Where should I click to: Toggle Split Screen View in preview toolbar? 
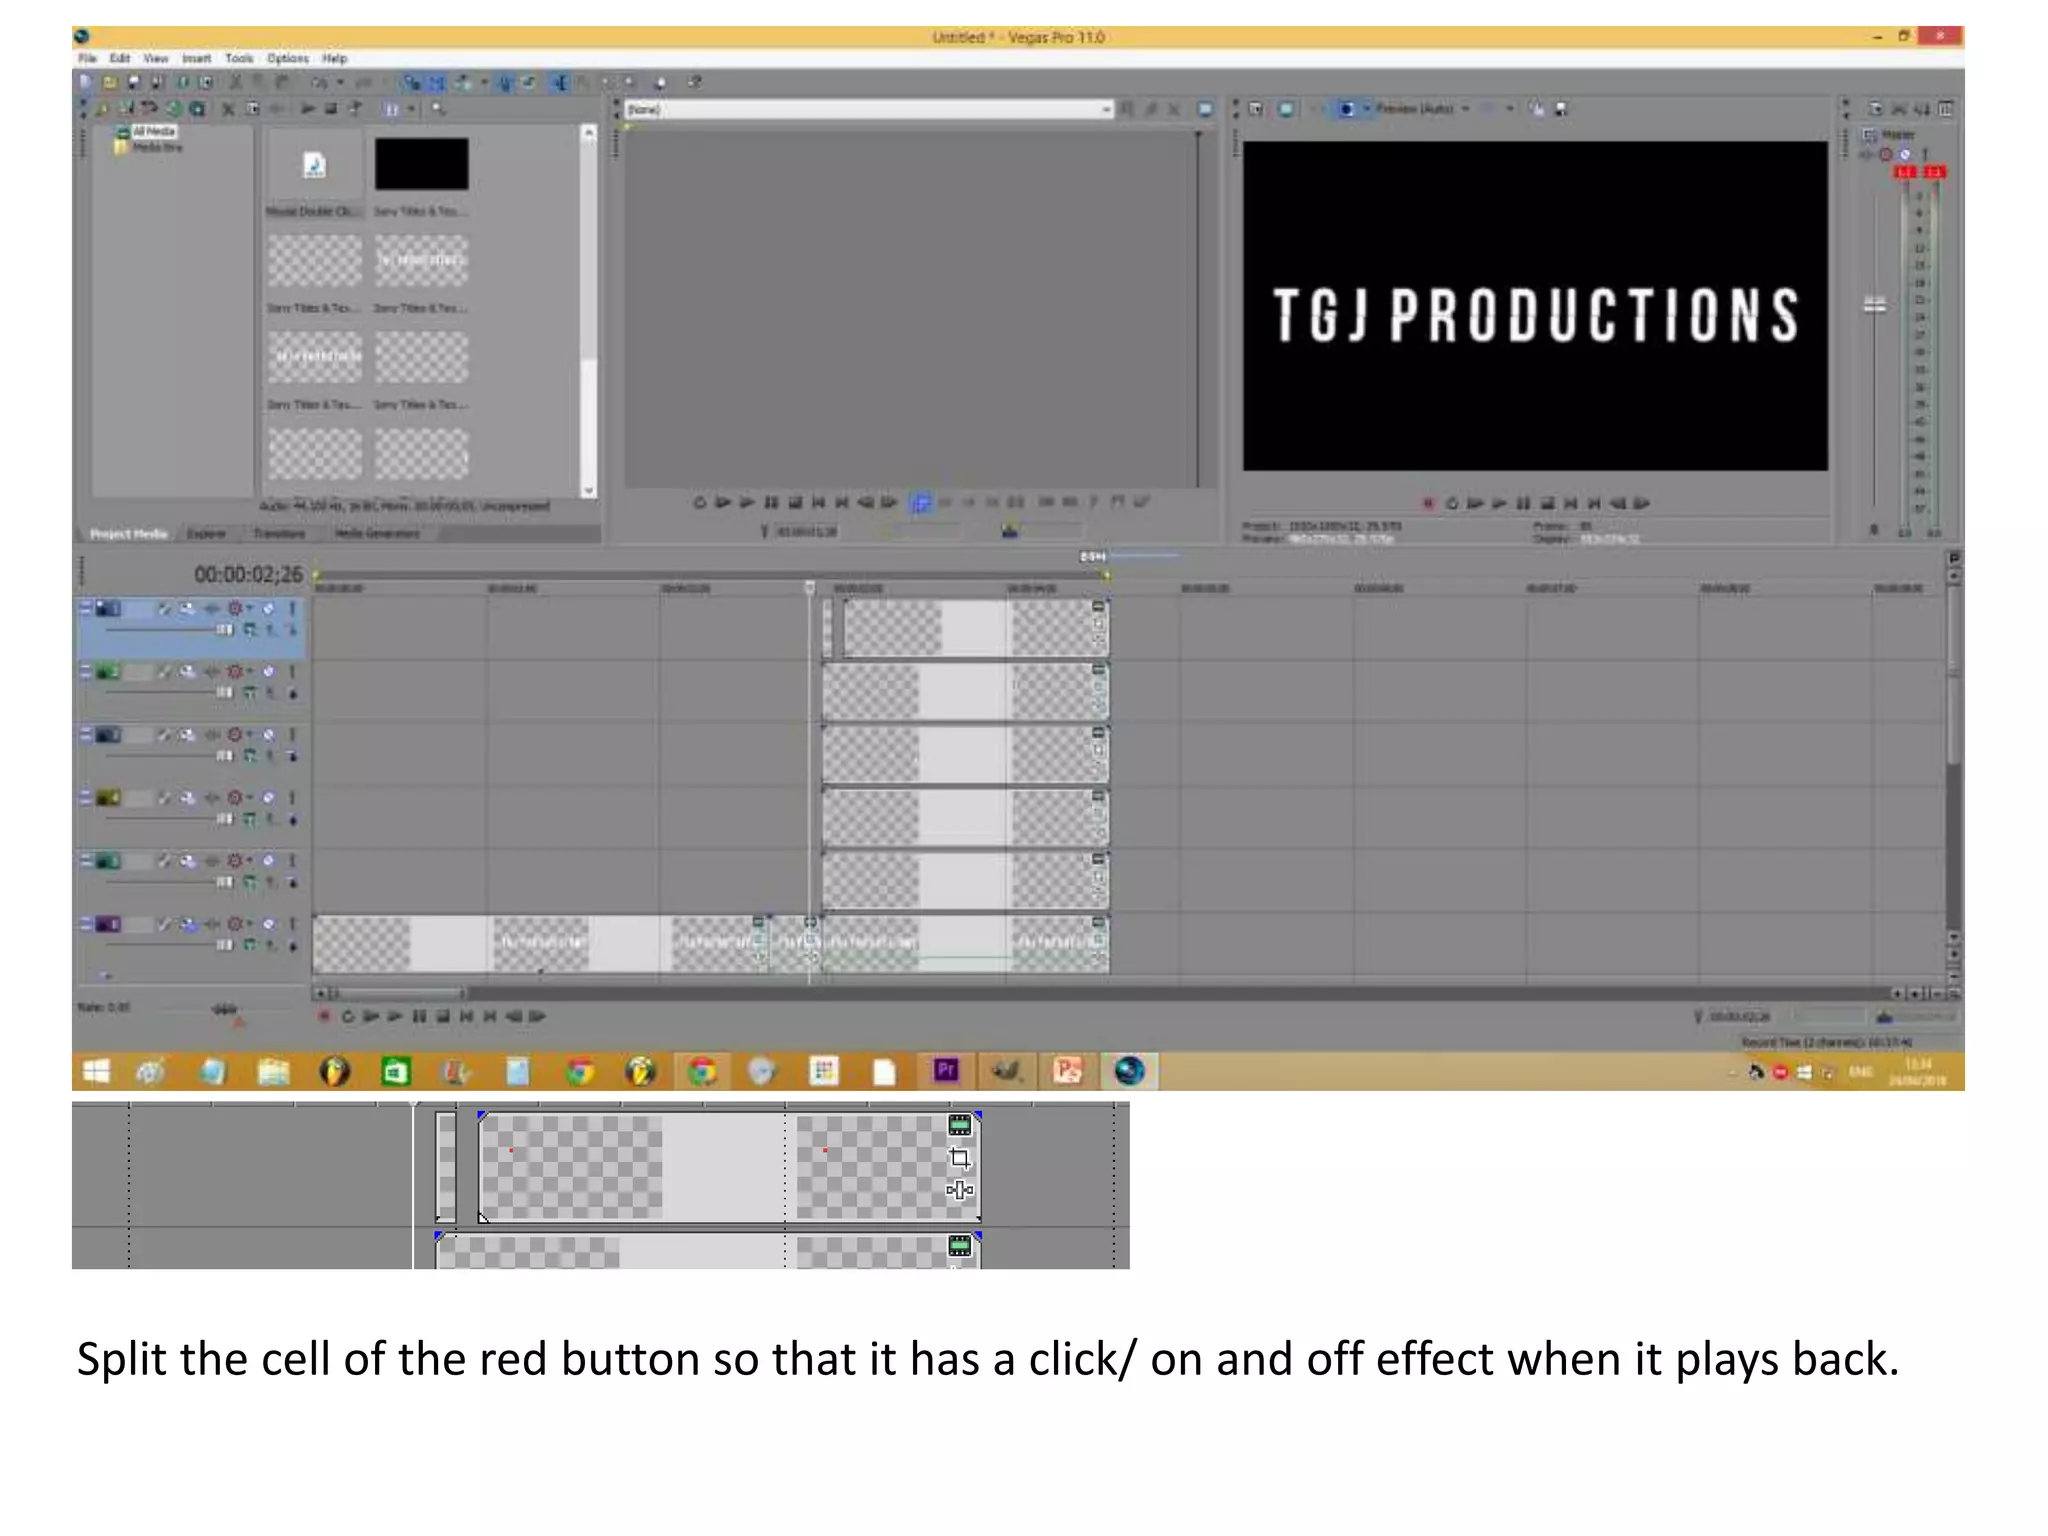(1346, 108)
